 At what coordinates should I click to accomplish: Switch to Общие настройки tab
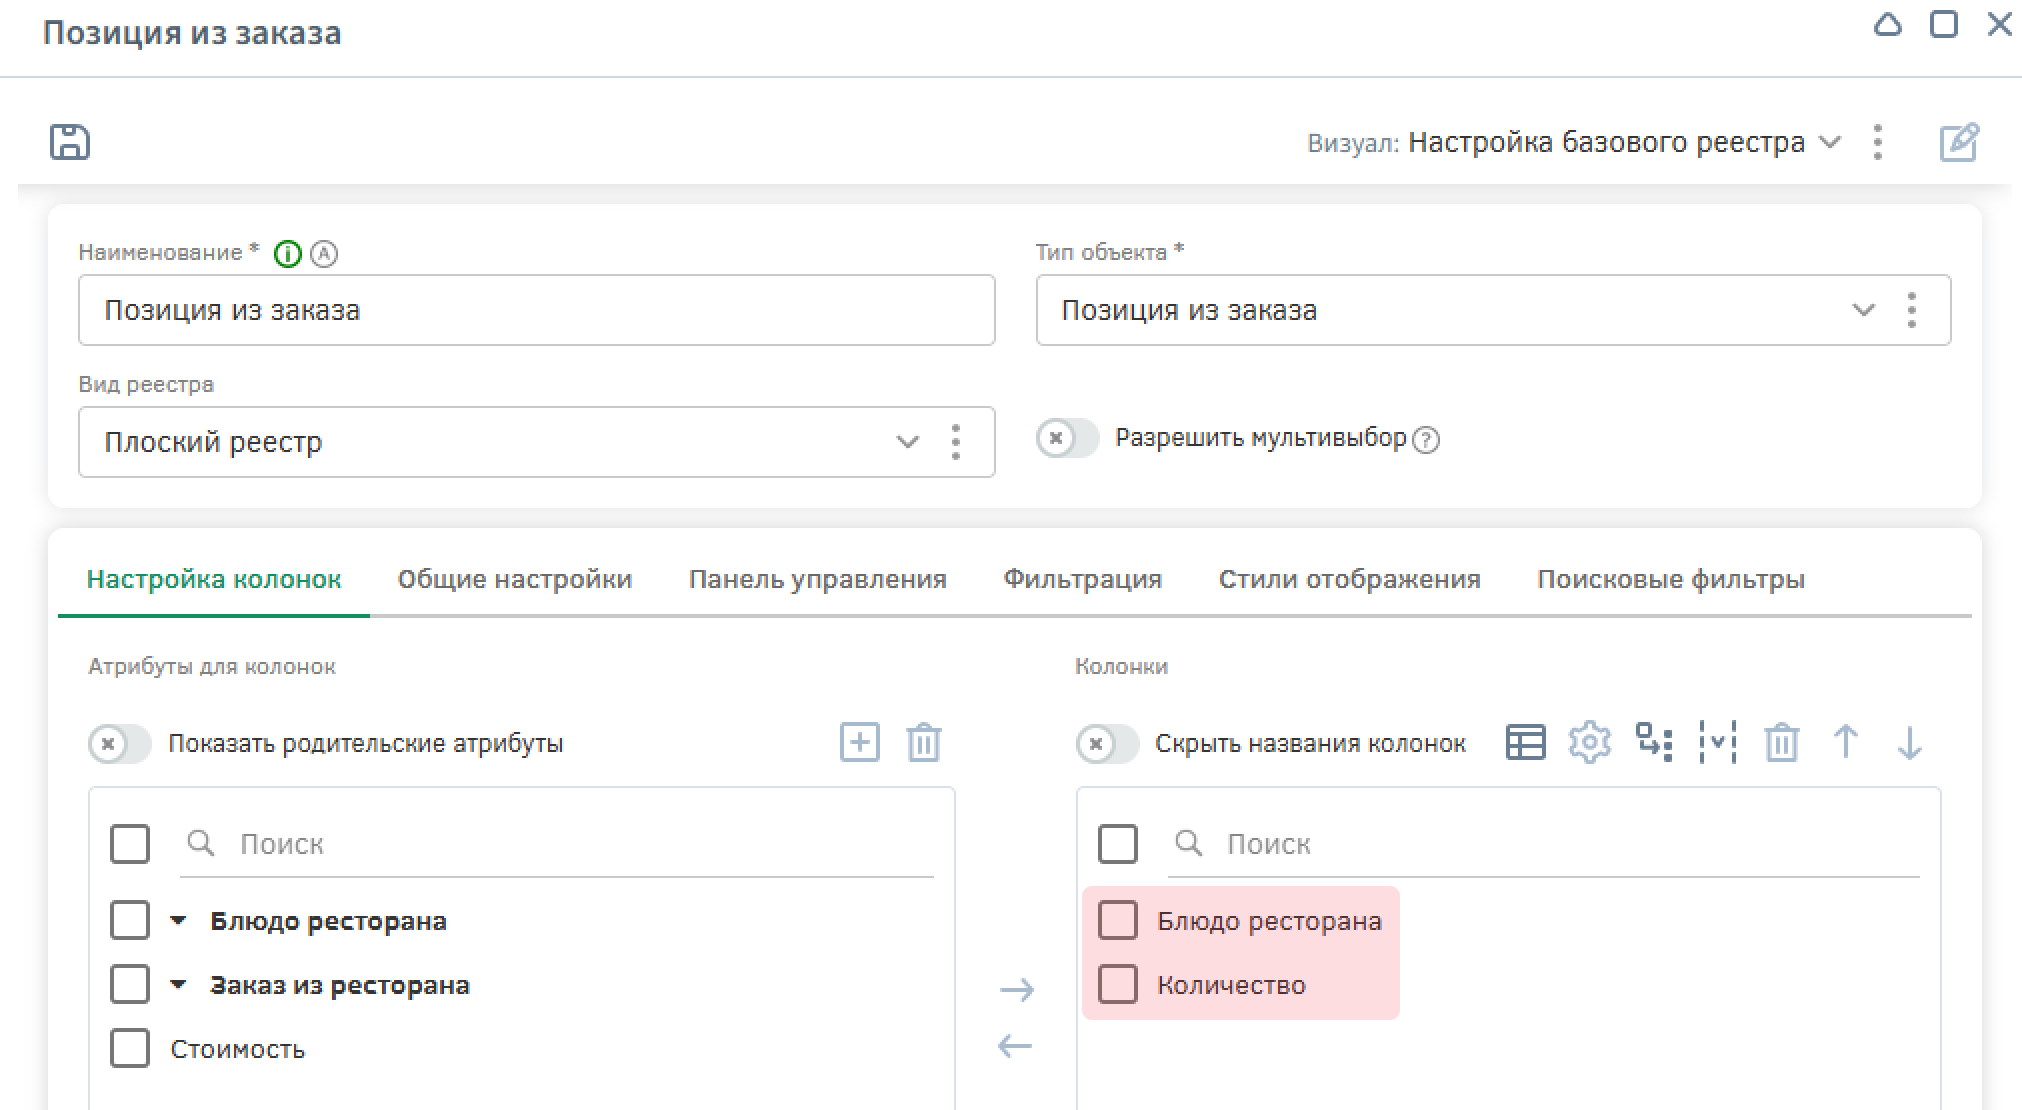coord(514,579)
